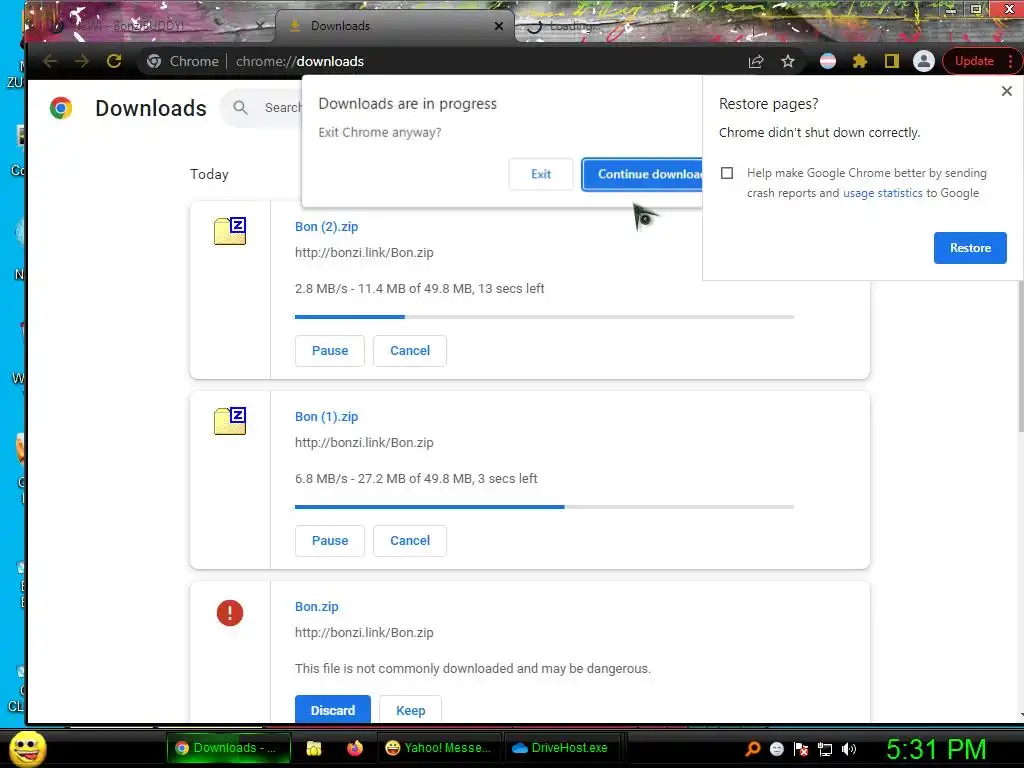Click the zip file icon for Bon (2).zip
Screen dimensions: 1024x768
coord(230,231)
